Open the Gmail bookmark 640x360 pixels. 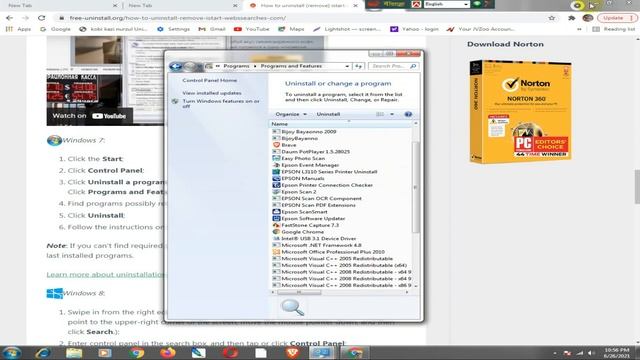(212, 29)
